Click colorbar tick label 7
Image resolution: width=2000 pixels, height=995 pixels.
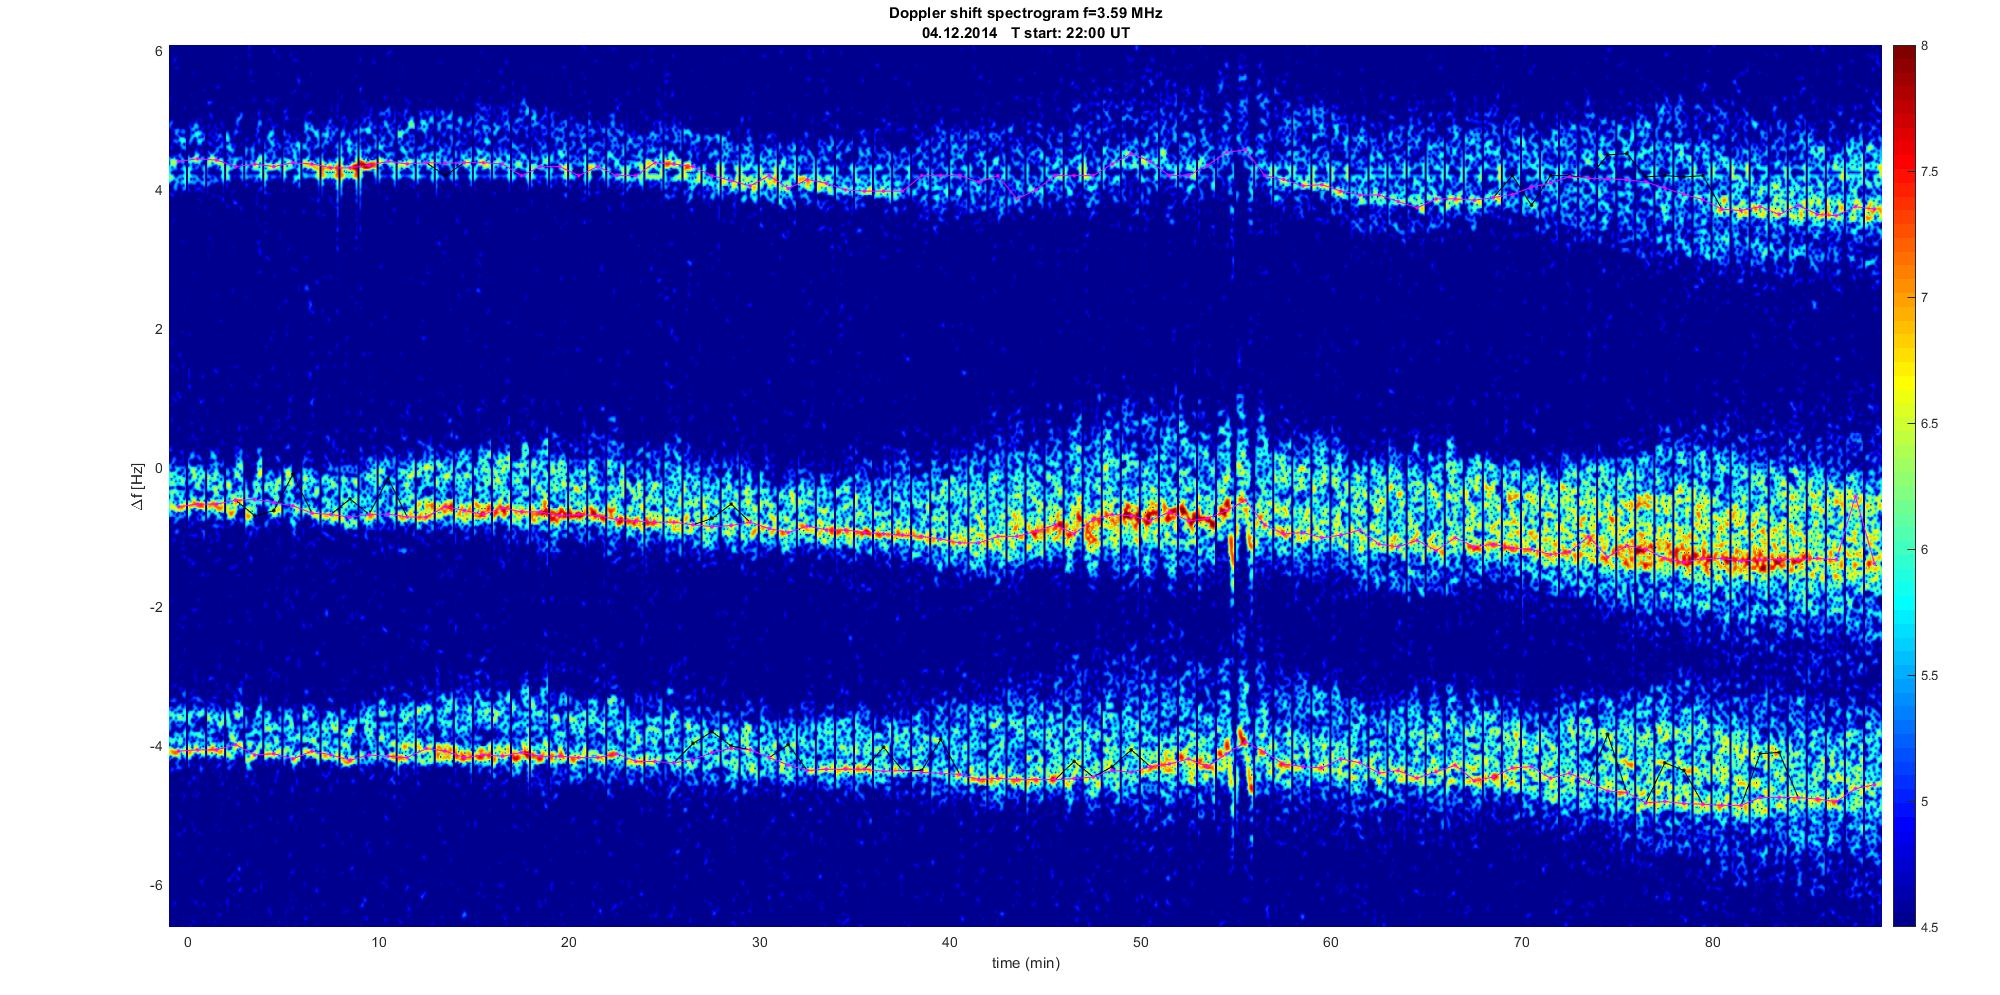coord(1925,298)
